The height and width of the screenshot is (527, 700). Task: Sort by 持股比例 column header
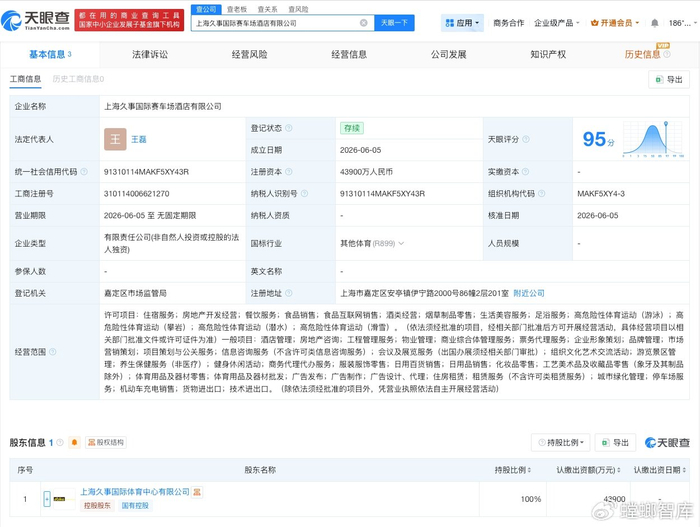click(512, 470)
